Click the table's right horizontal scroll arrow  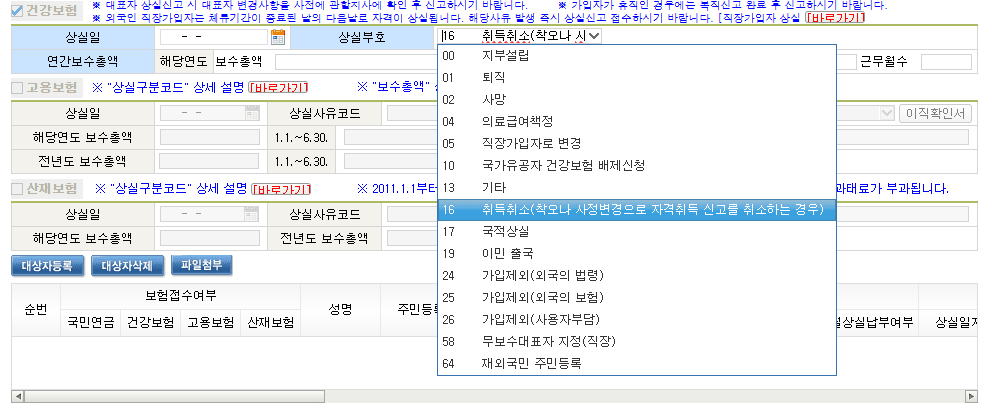click(971, 396)
